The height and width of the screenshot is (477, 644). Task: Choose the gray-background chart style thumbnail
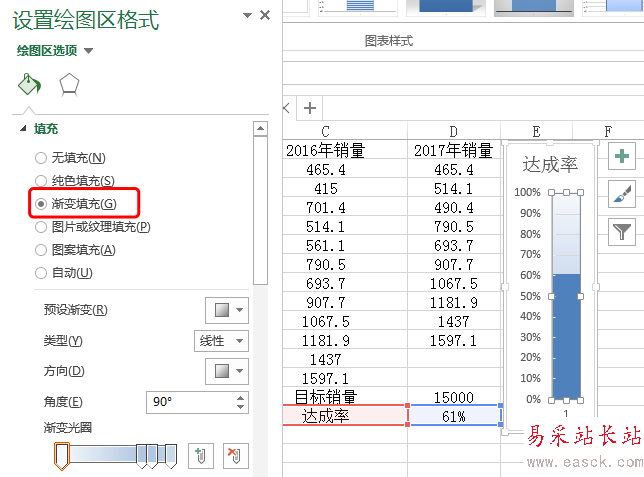pyautogui.click(x=534, y=7)
